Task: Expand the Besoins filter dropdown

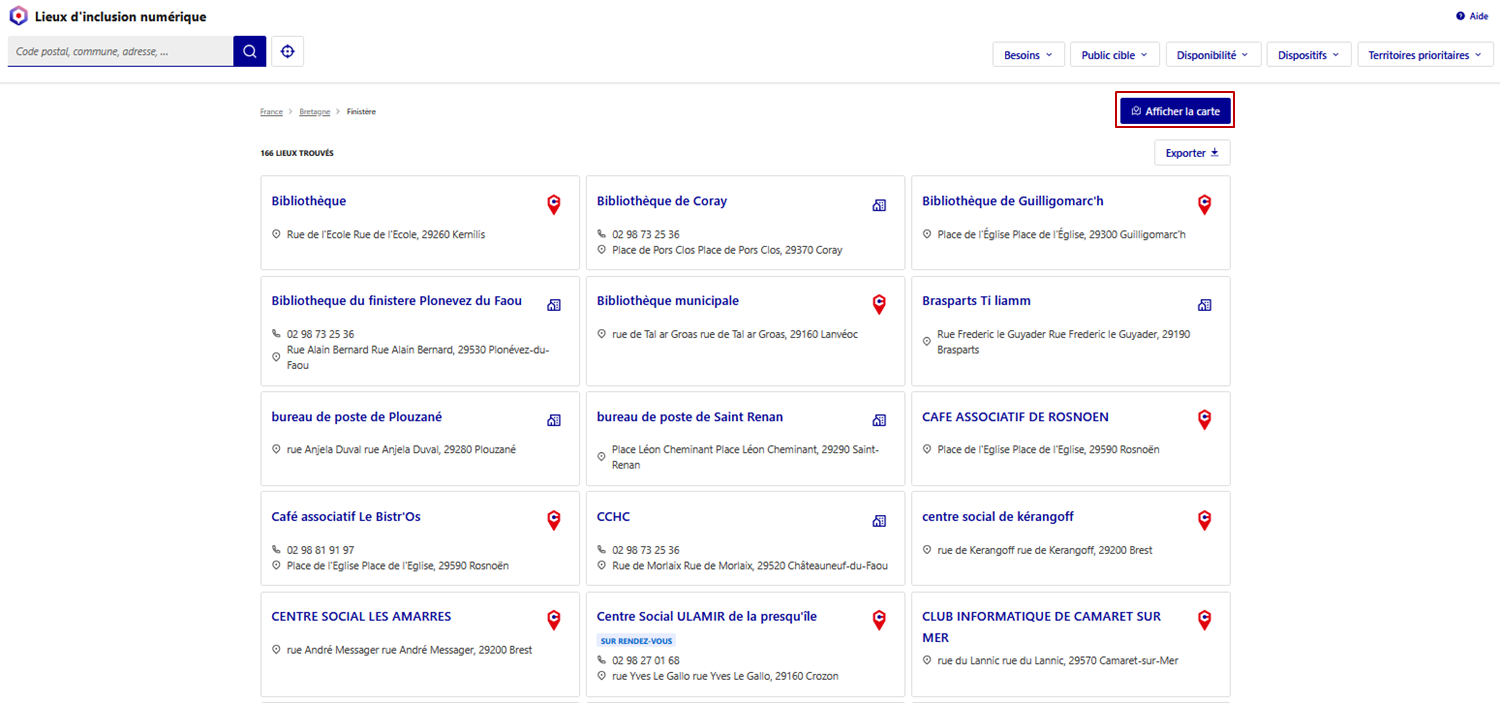Action: (1028, 55)
